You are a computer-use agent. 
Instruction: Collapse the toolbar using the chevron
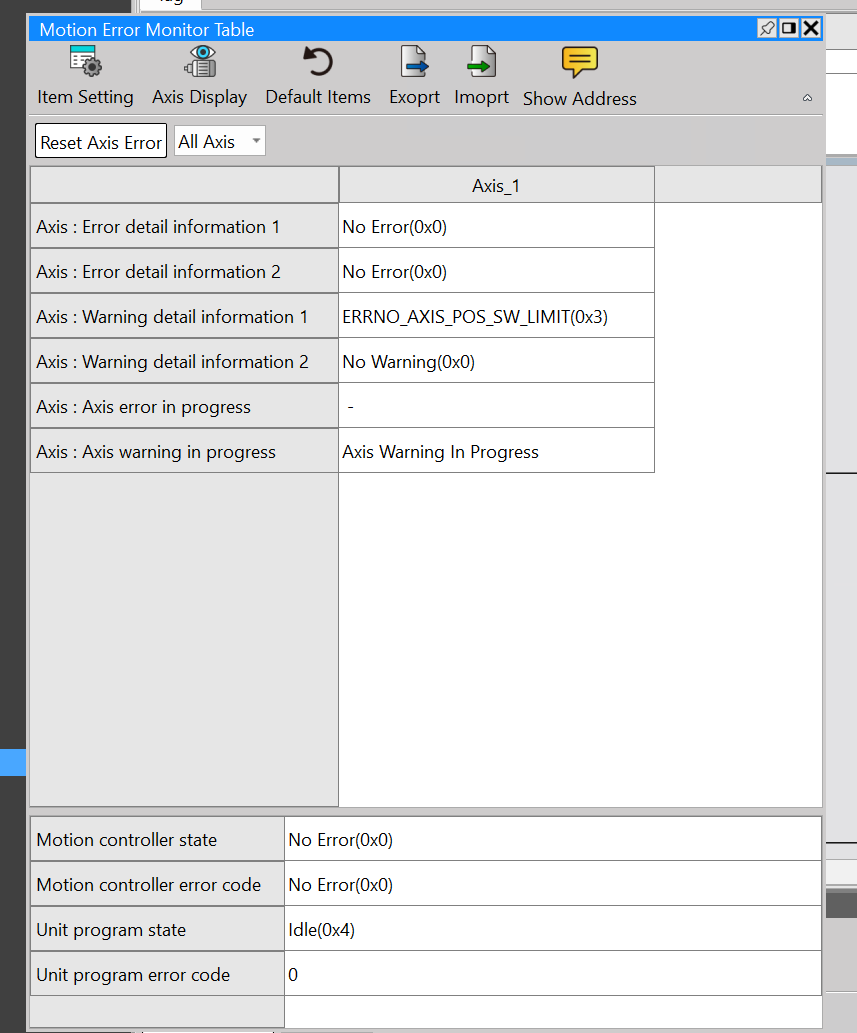pyautogui.click(x=807, y=98)
